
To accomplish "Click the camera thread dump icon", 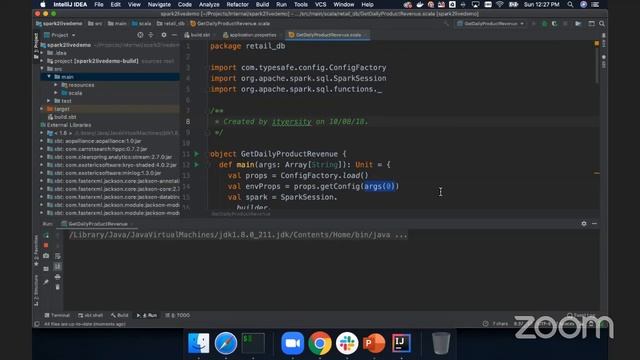I will [46, 256].
